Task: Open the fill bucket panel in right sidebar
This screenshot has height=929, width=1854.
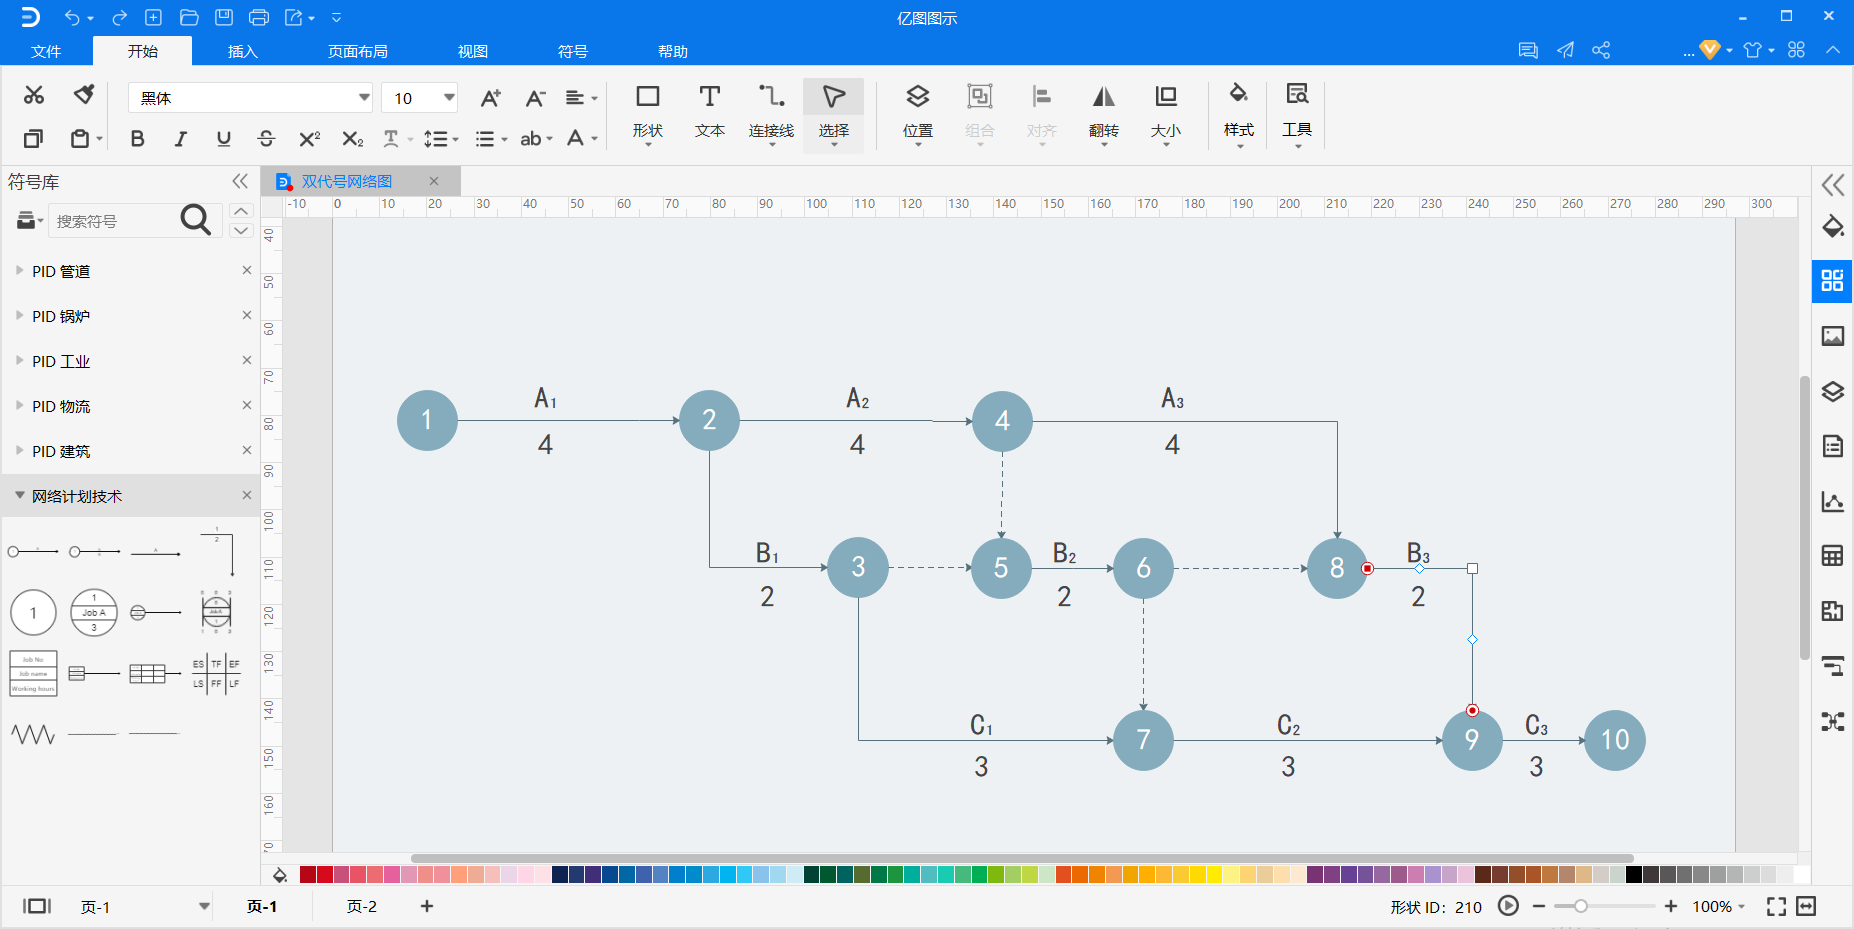Action: (x=1832, y=226)
